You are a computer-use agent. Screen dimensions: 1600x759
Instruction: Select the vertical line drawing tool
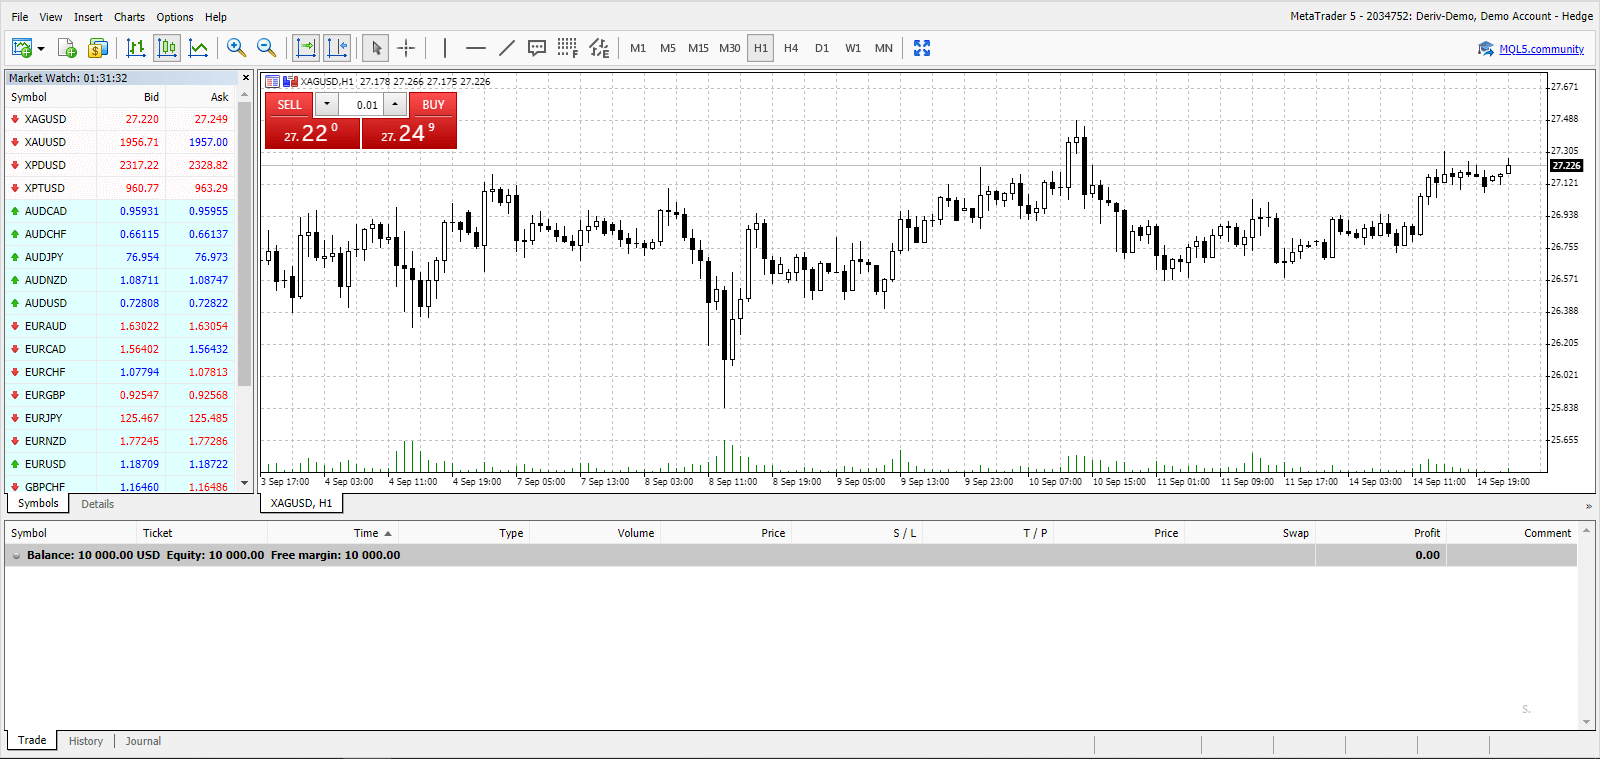[445, 48]
